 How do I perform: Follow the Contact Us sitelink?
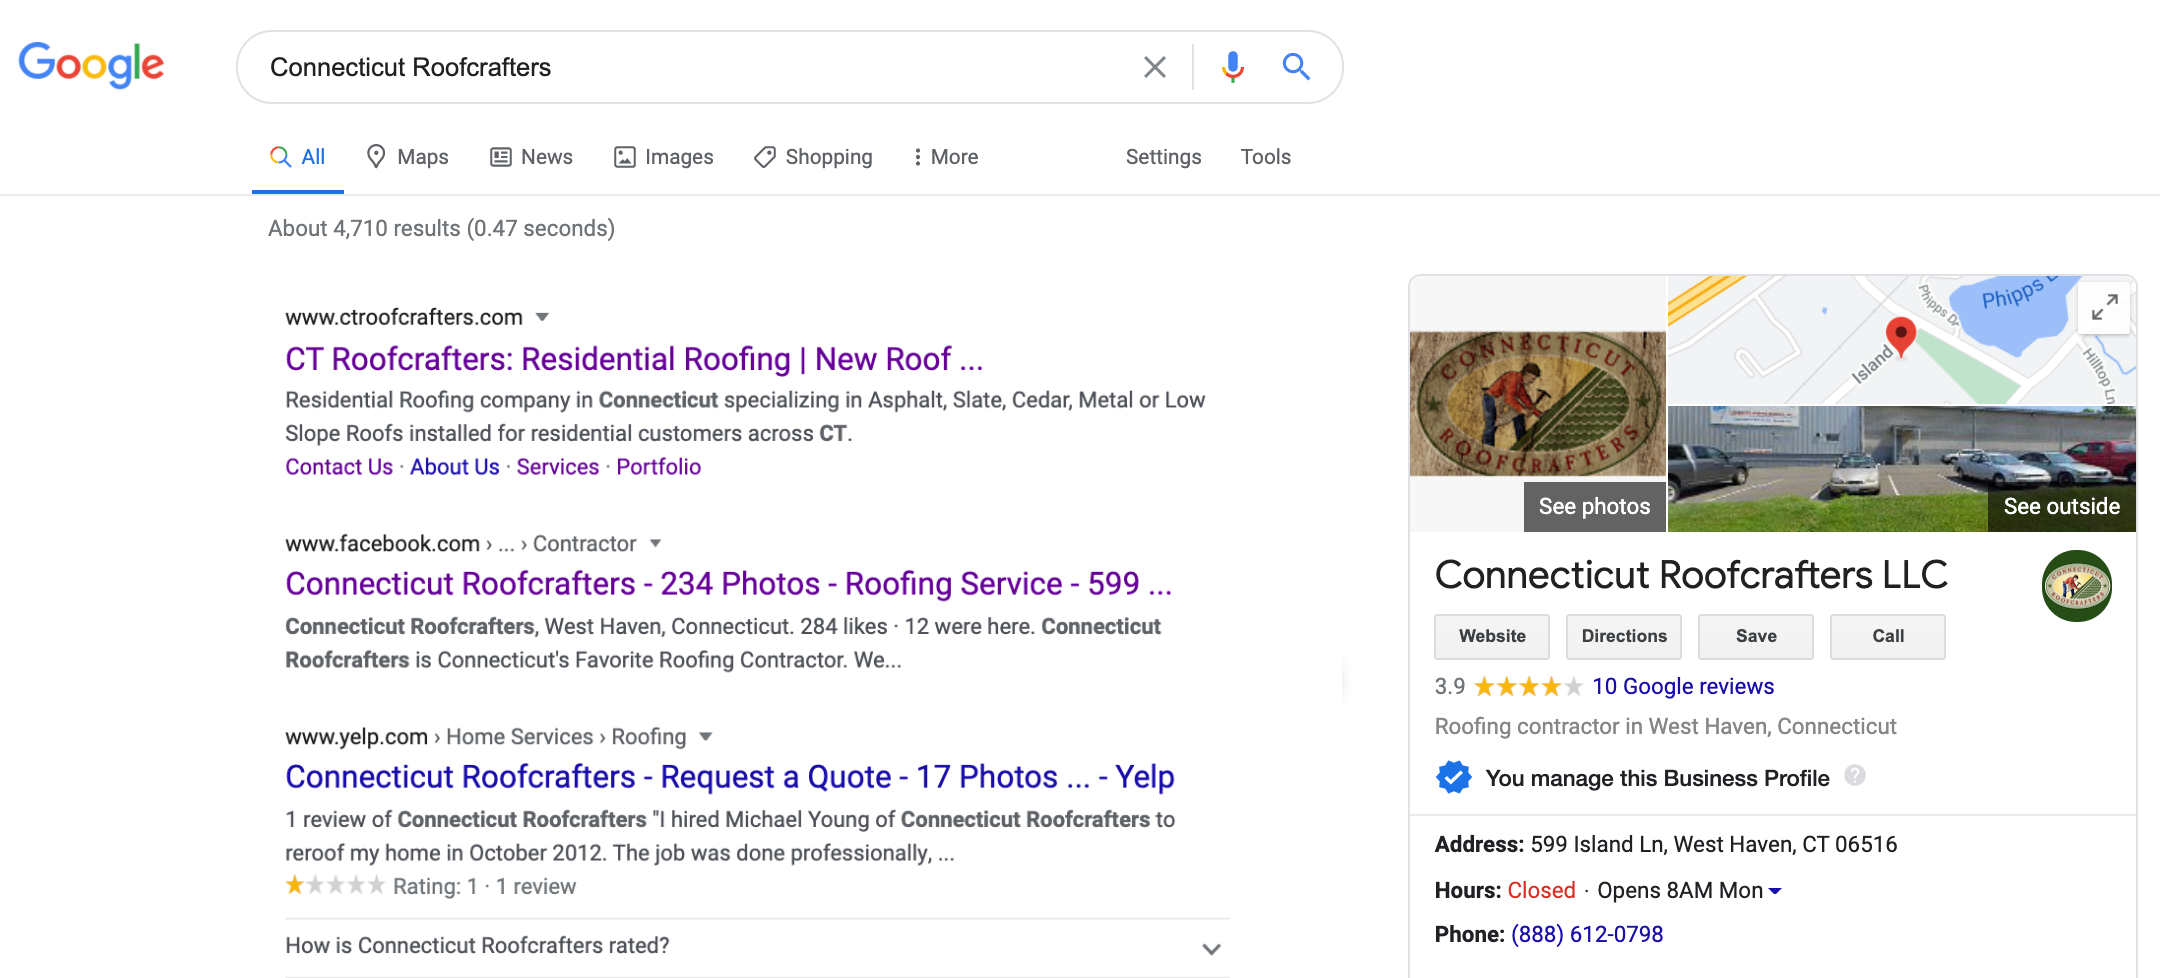tap(339, 467)
